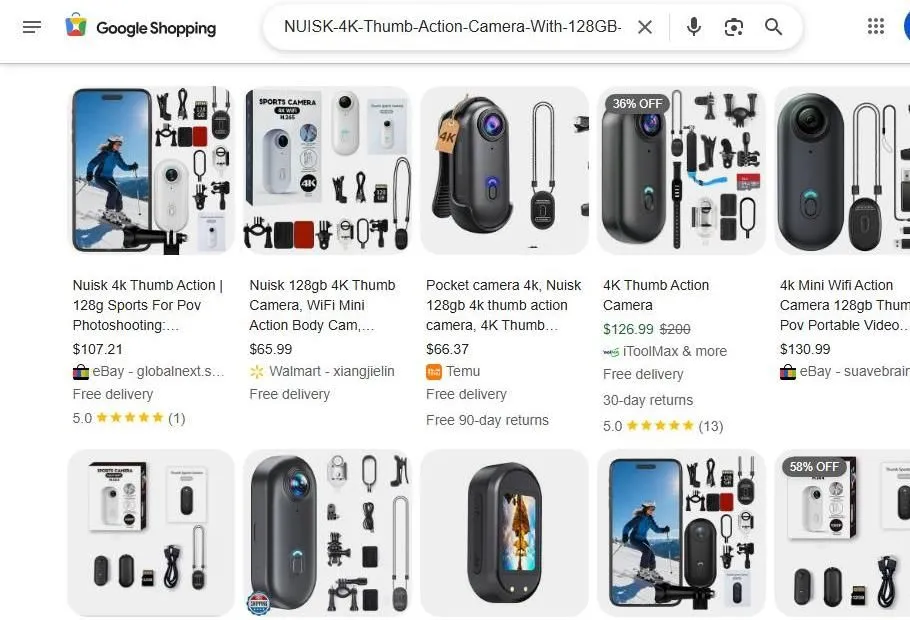Click the 5.0 star rating with 13 reviews
Viewport: 910px width, 620px height.
pos(663,425)
